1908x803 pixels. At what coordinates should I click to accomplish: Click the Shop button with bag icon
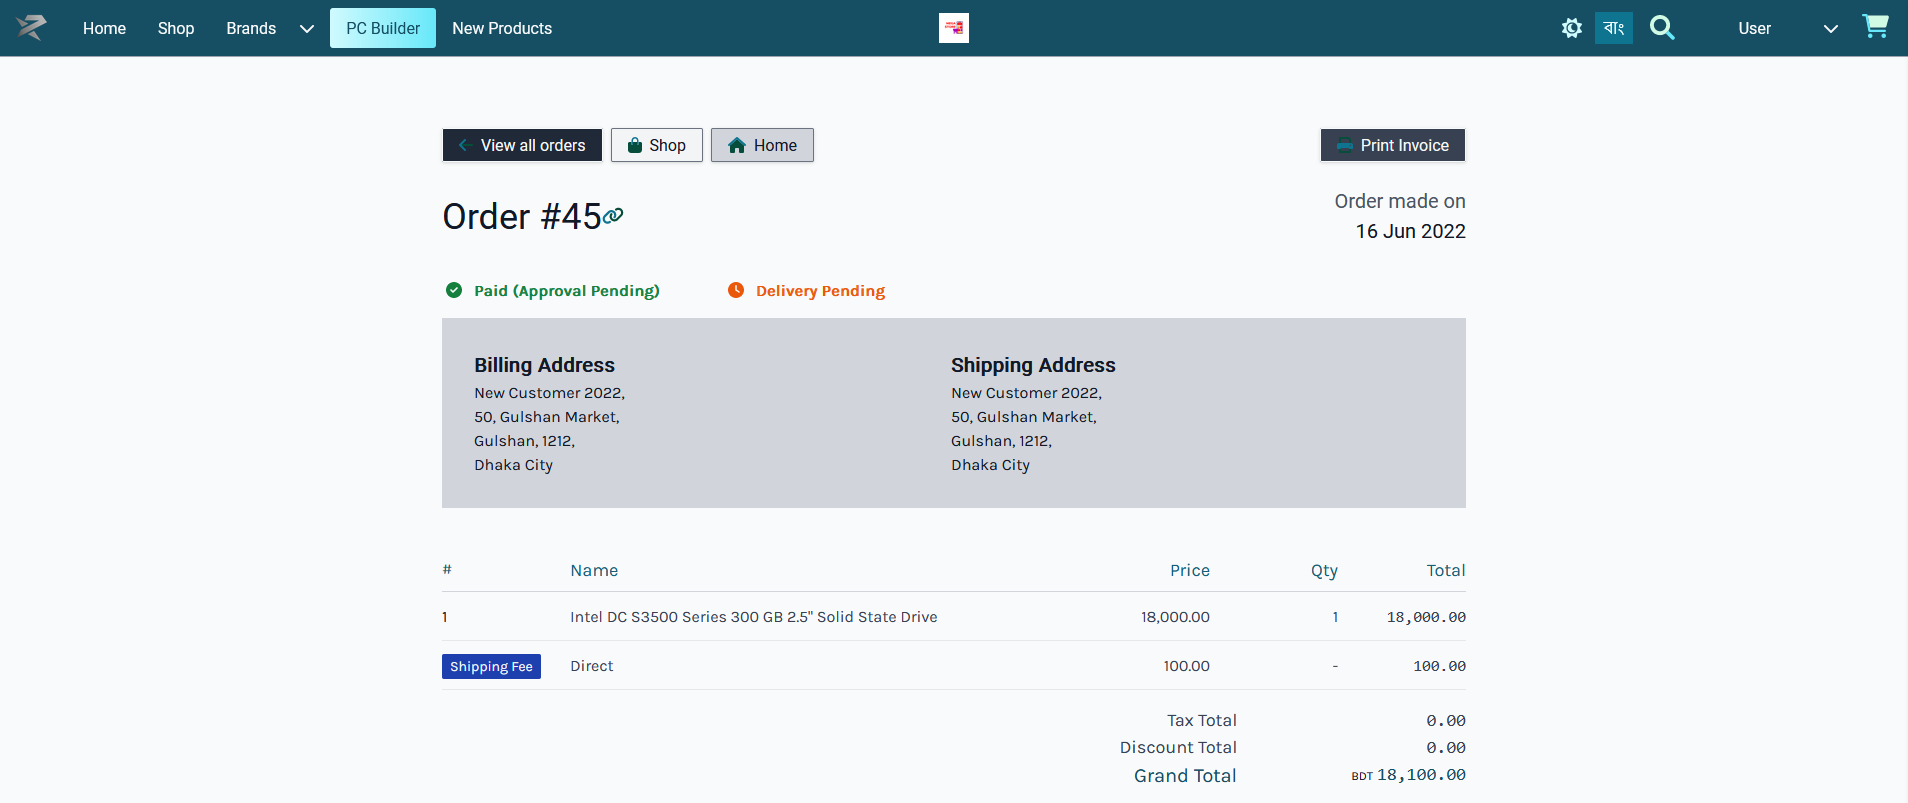coord(657,145)
